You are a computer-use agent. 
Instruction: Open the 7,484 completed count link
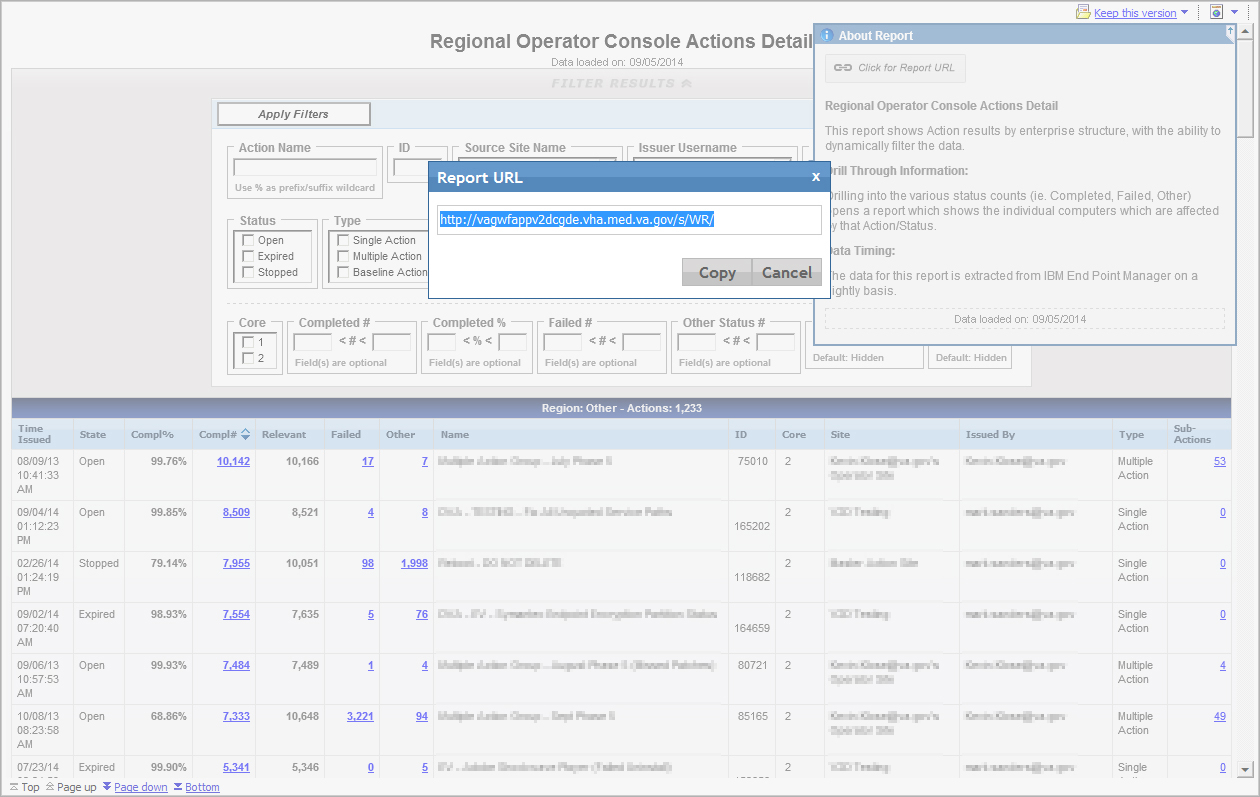click(x=236, y=665)
